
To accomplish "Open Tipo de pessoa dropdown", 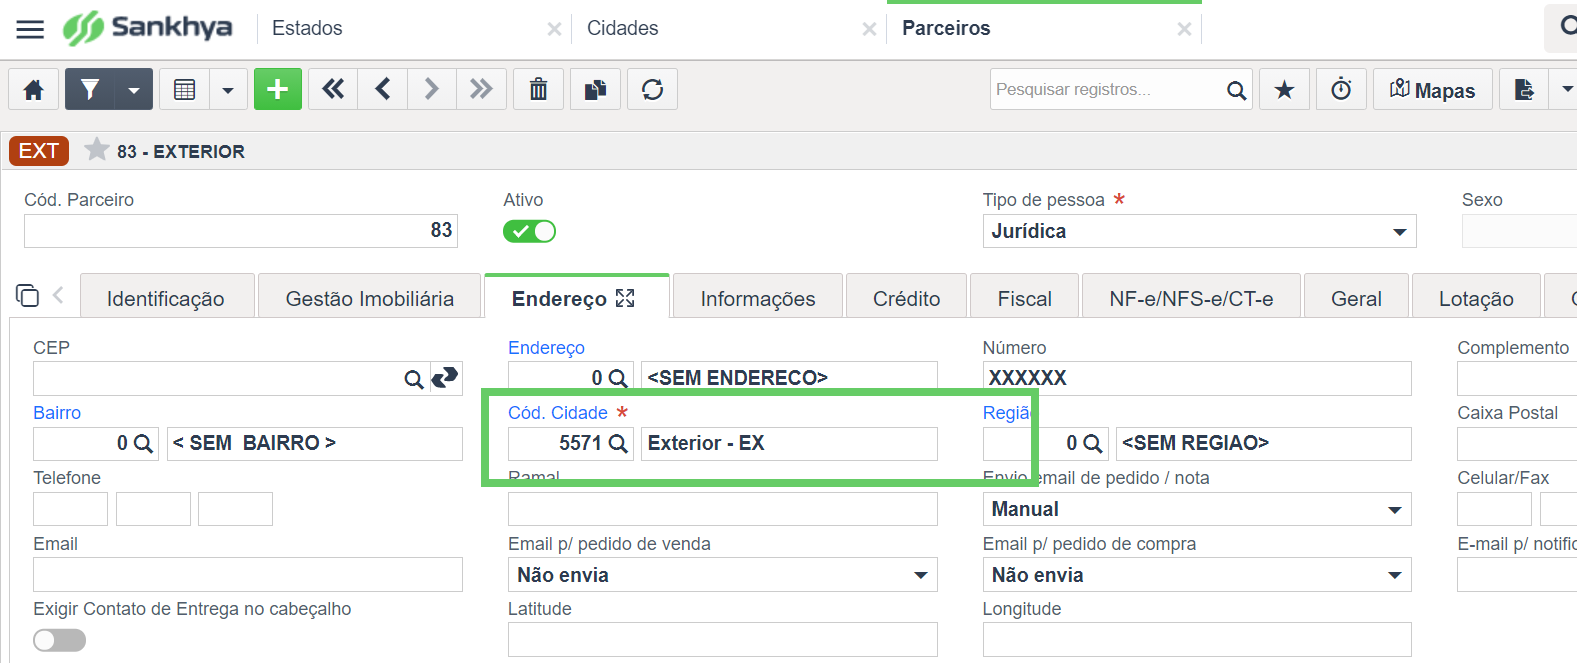I will pyautogui.click(x=1199, y=231).
